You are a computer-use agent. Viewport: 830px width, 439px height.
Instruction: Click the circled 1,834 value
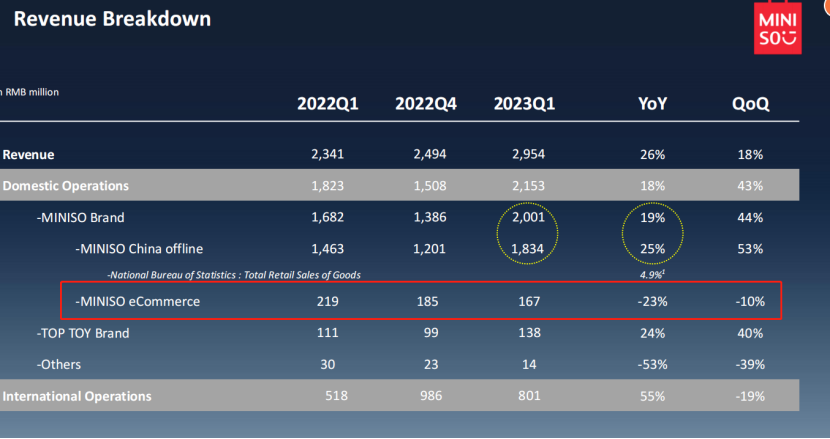tap(529, 248)
